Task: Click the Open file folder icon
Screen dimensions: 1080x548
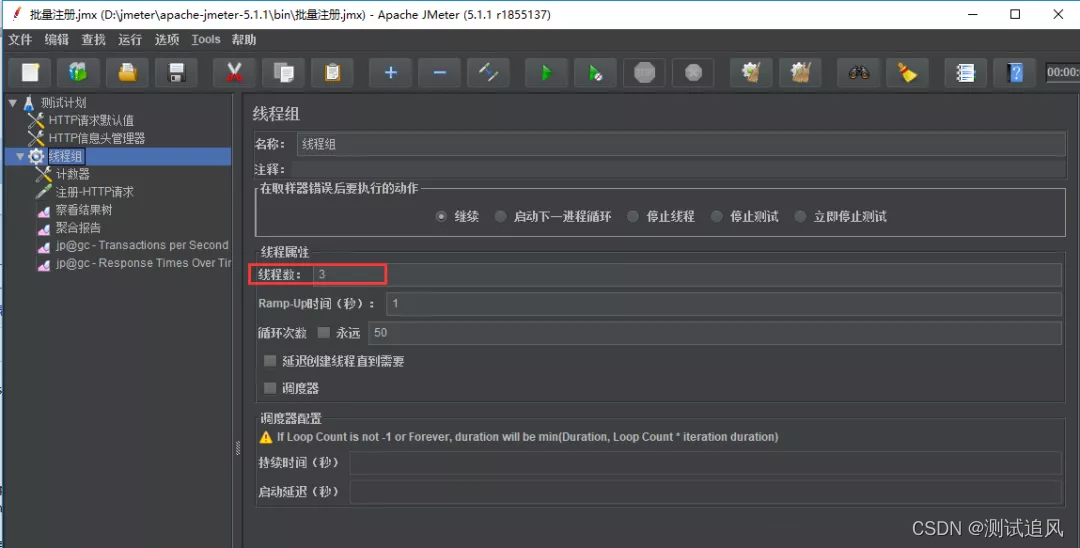Action: 127,72
